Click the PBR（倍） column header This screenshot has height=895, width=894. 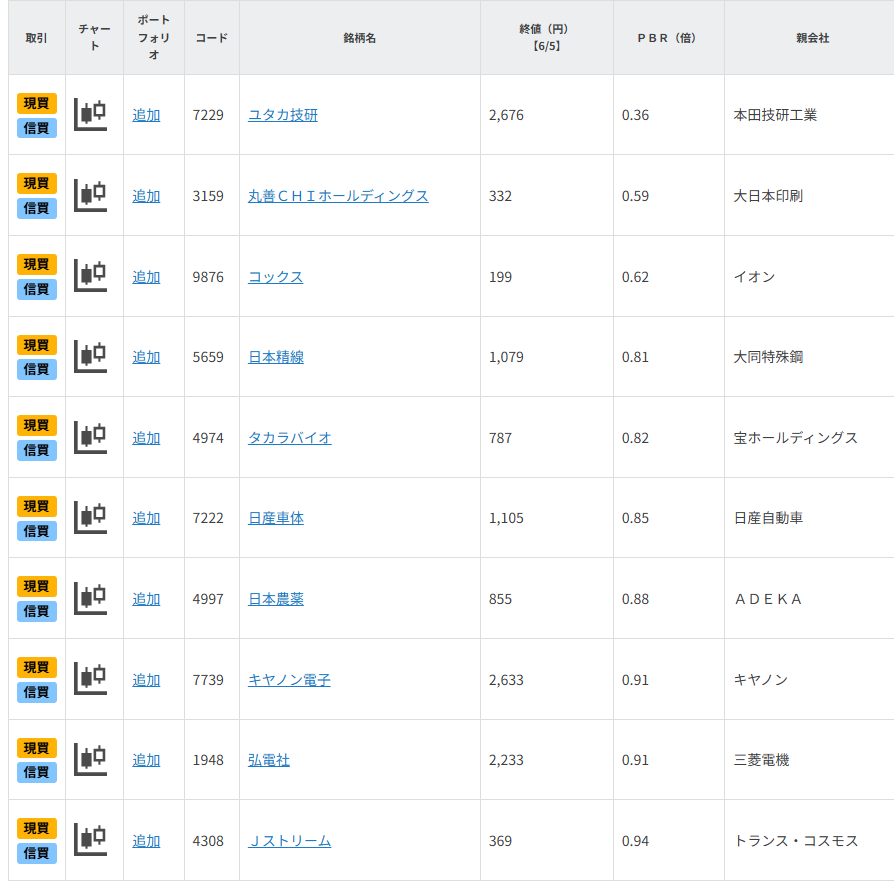pyautogui.click(x=667, y=38)
